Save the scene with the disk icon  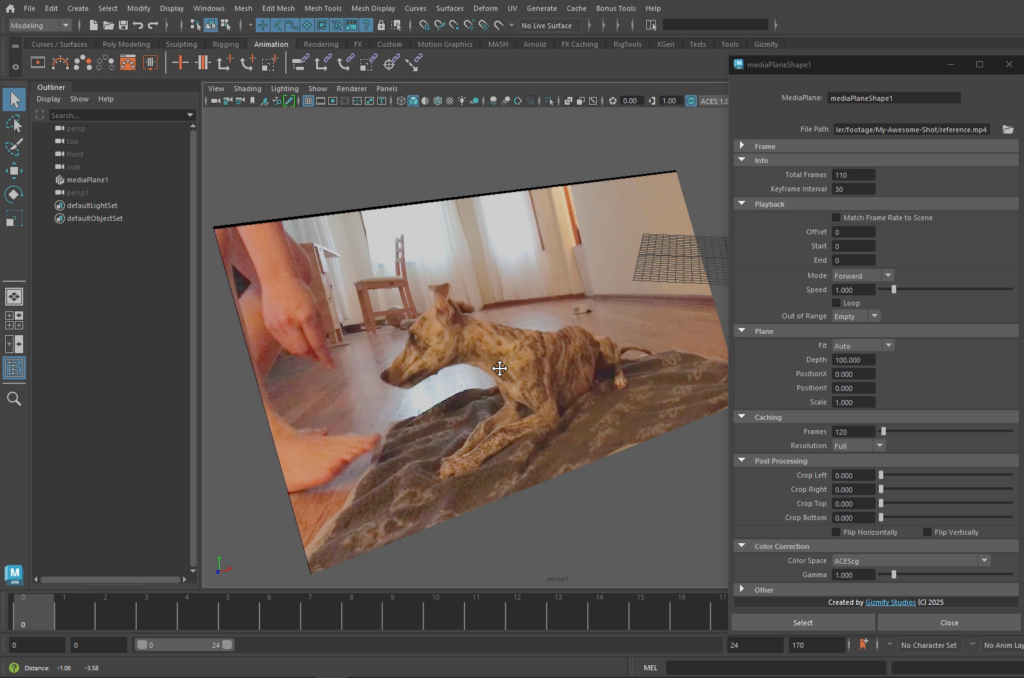[123, 25]
